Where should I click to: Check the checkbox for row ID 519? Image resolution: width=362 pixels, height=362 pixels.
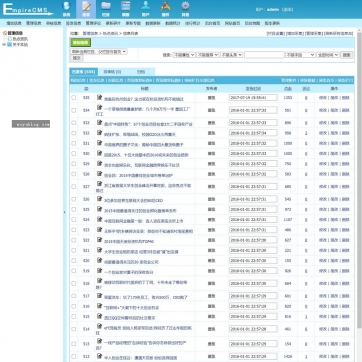coord(74,271)
